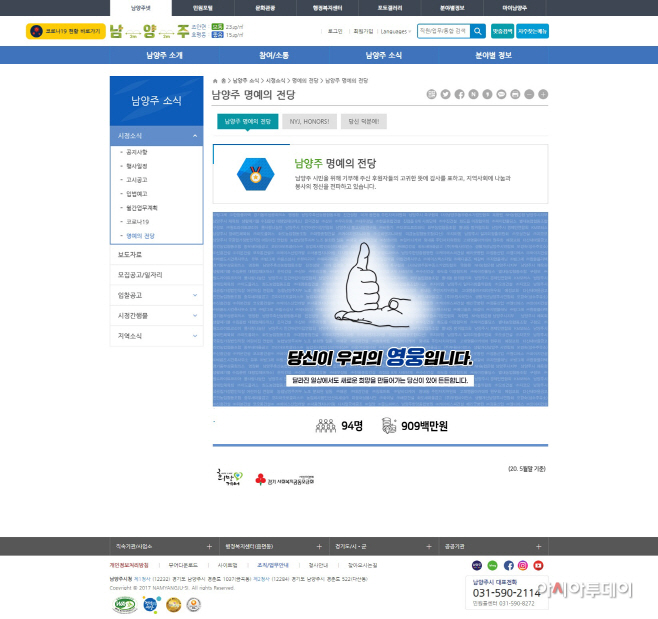Image resolution: width=658 pixels, height=619 pixels.
Task: Select the 마이남양주 top tab
Action: [x=514, y=8]
